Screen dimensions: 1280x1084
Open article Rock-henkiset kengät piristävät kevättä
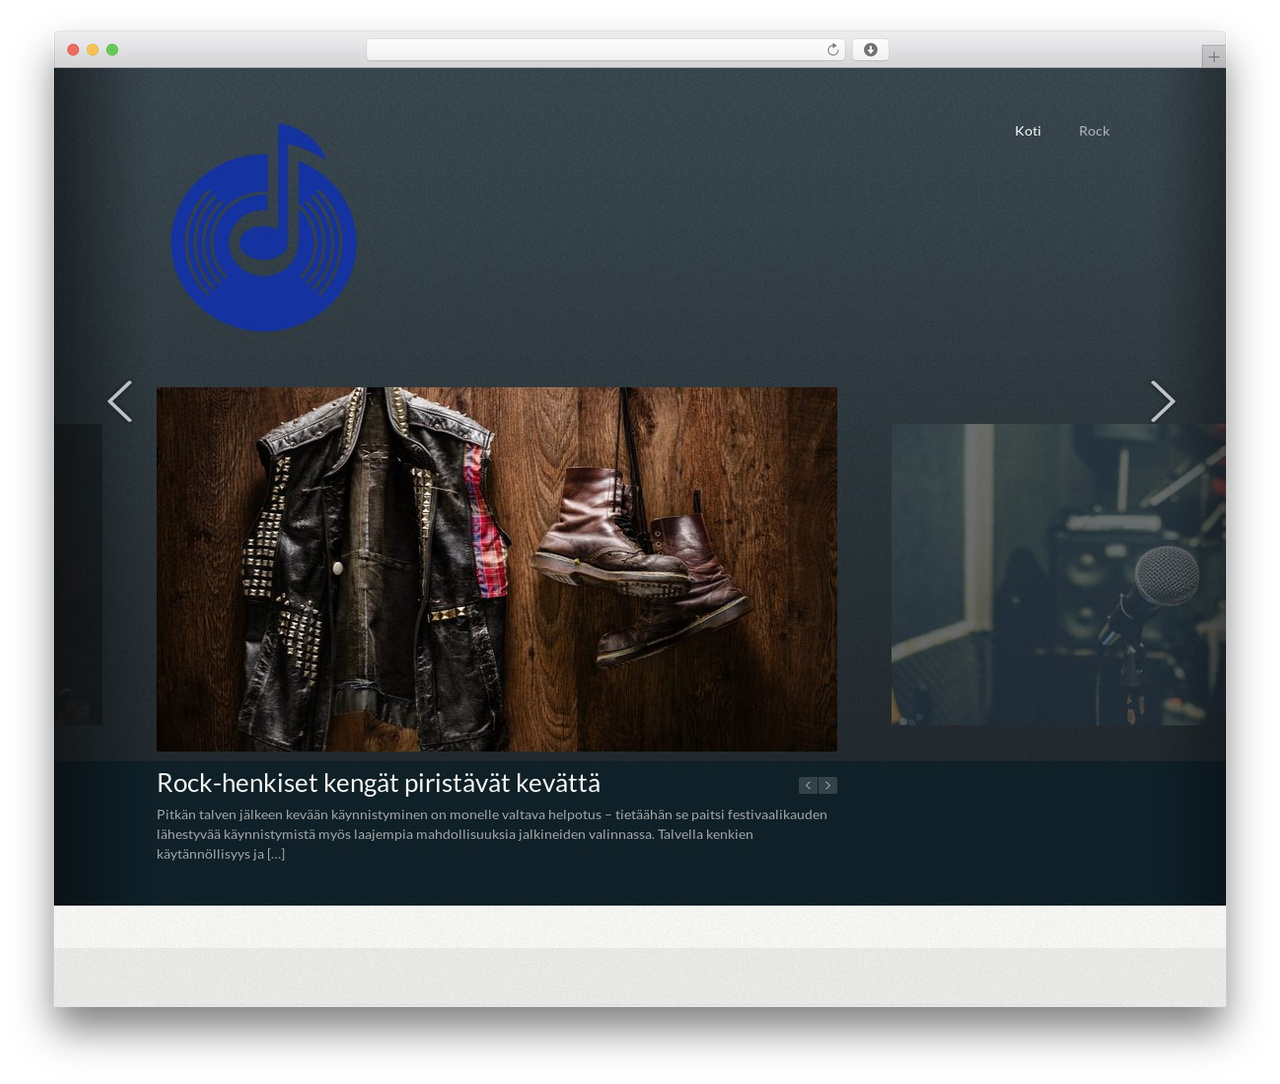point(378,782)
